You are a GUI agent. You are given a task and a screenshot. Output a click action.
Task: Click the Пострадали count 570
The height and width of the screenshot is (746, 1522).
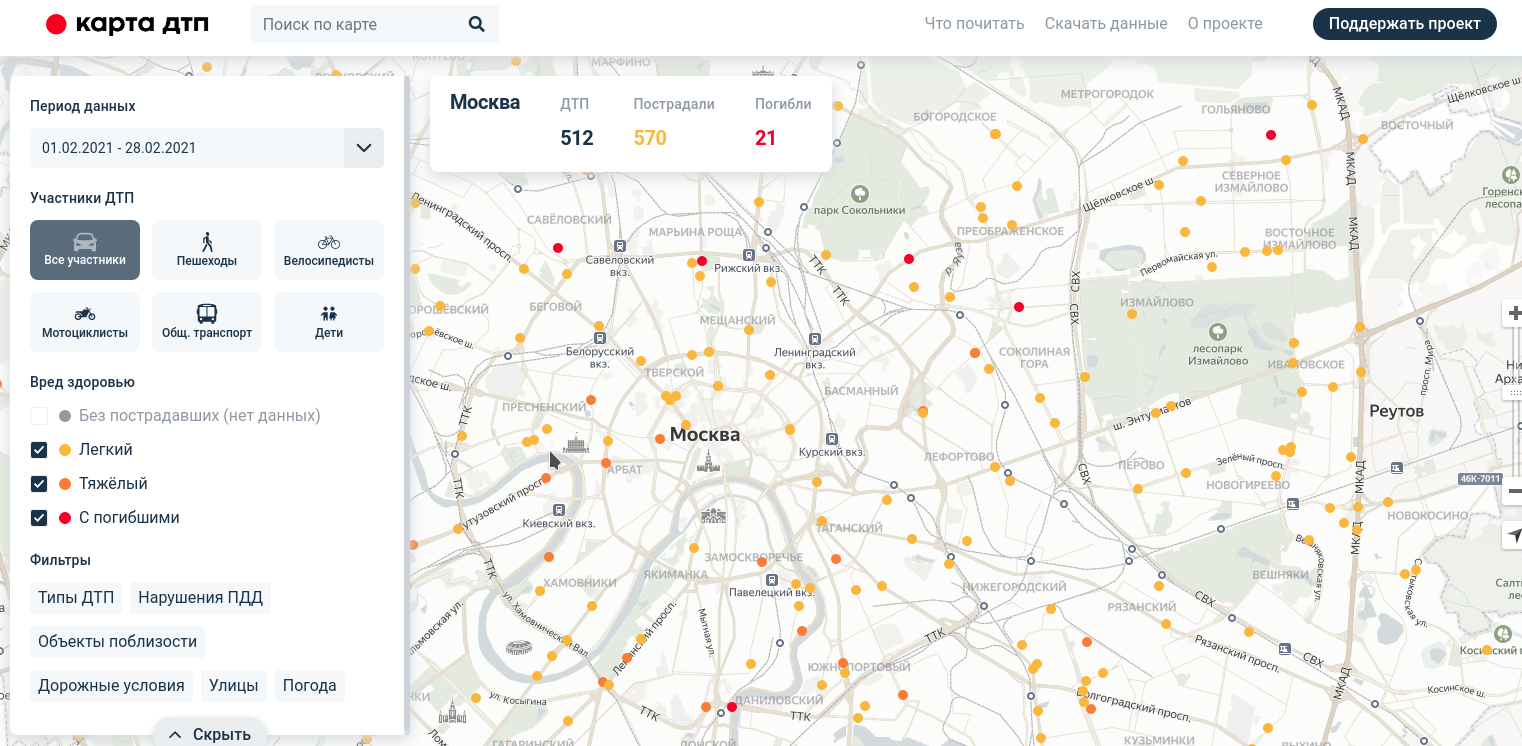pos(650,138)
